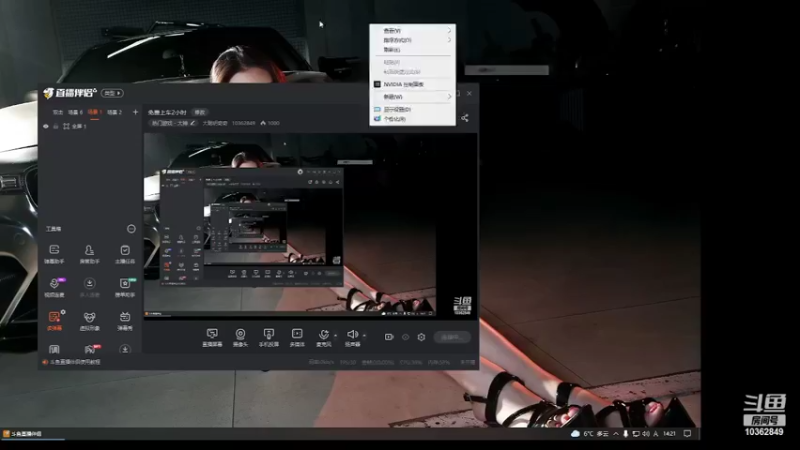Toggle eye visibility of 全屏1 source
Image resolution: width=800 pixels, height=450 pixels.
[x=46, y=126]
